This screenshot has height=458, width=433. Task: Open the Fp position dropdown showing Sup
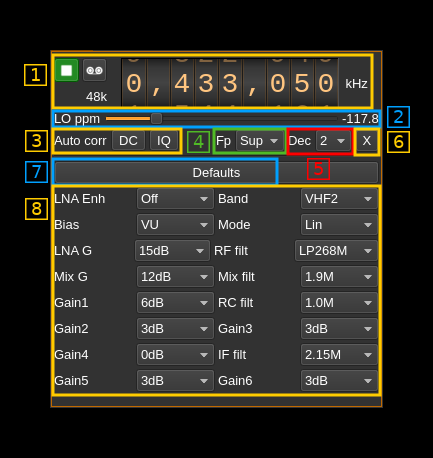[260, 141]
